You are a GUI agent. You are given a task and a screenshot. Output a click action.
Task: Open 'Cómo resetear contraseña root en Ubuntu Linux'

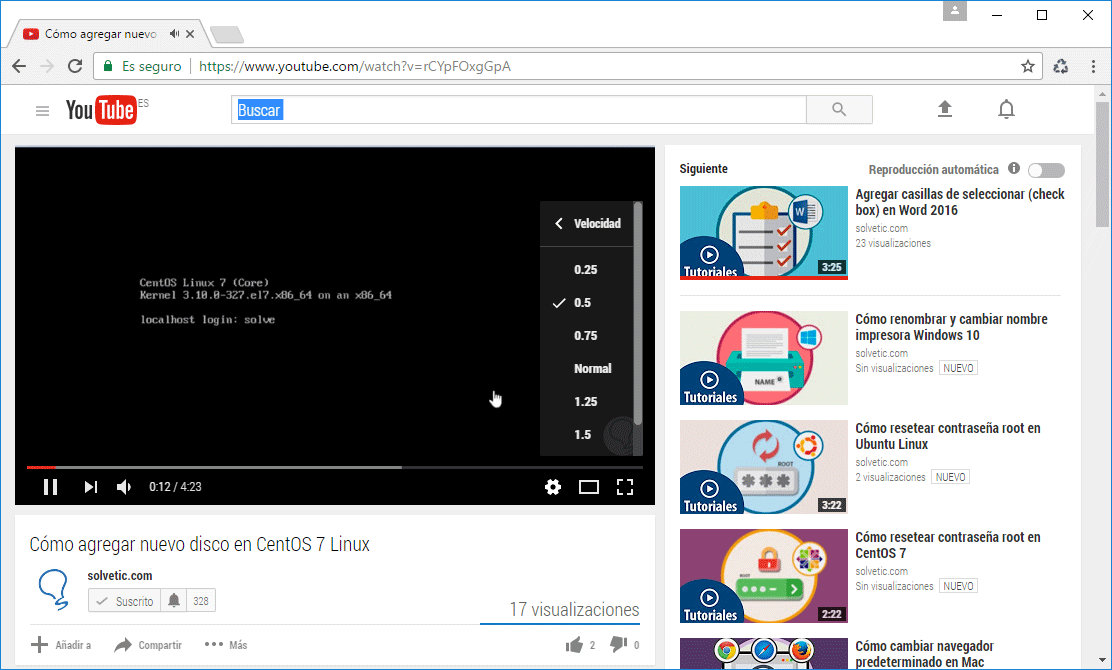(947, 436)
